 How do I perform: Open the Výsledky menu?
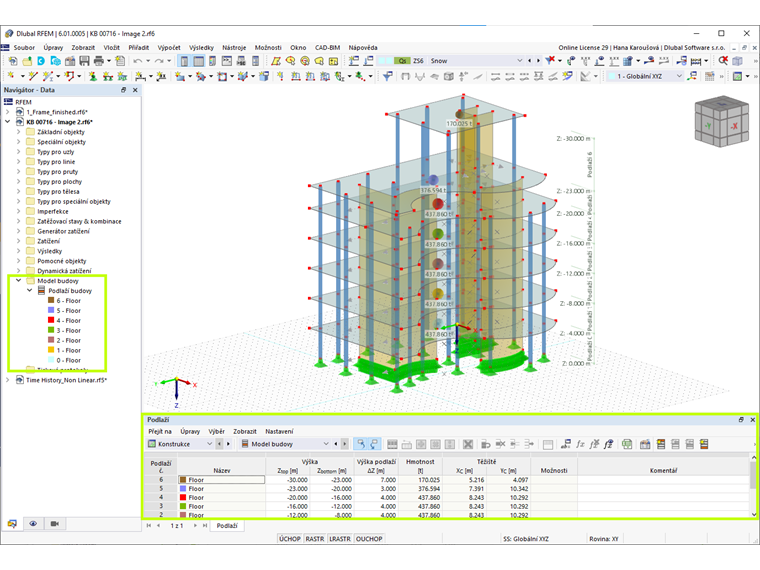pos(201,48)
